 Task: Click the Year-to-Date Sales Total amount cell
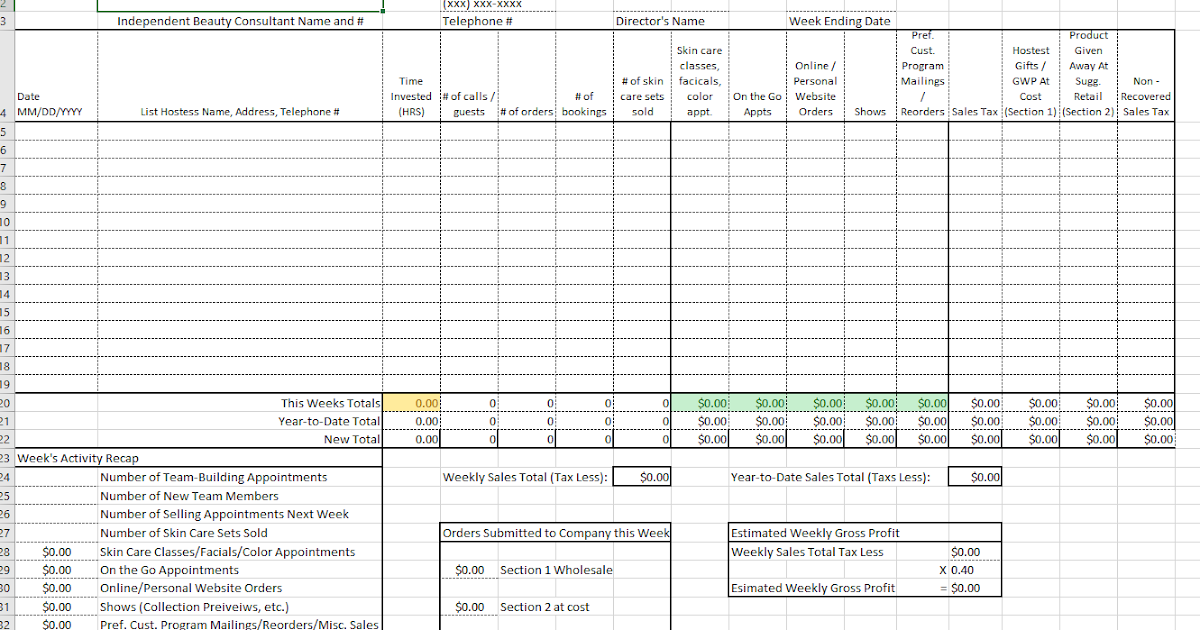click(974, 476)
